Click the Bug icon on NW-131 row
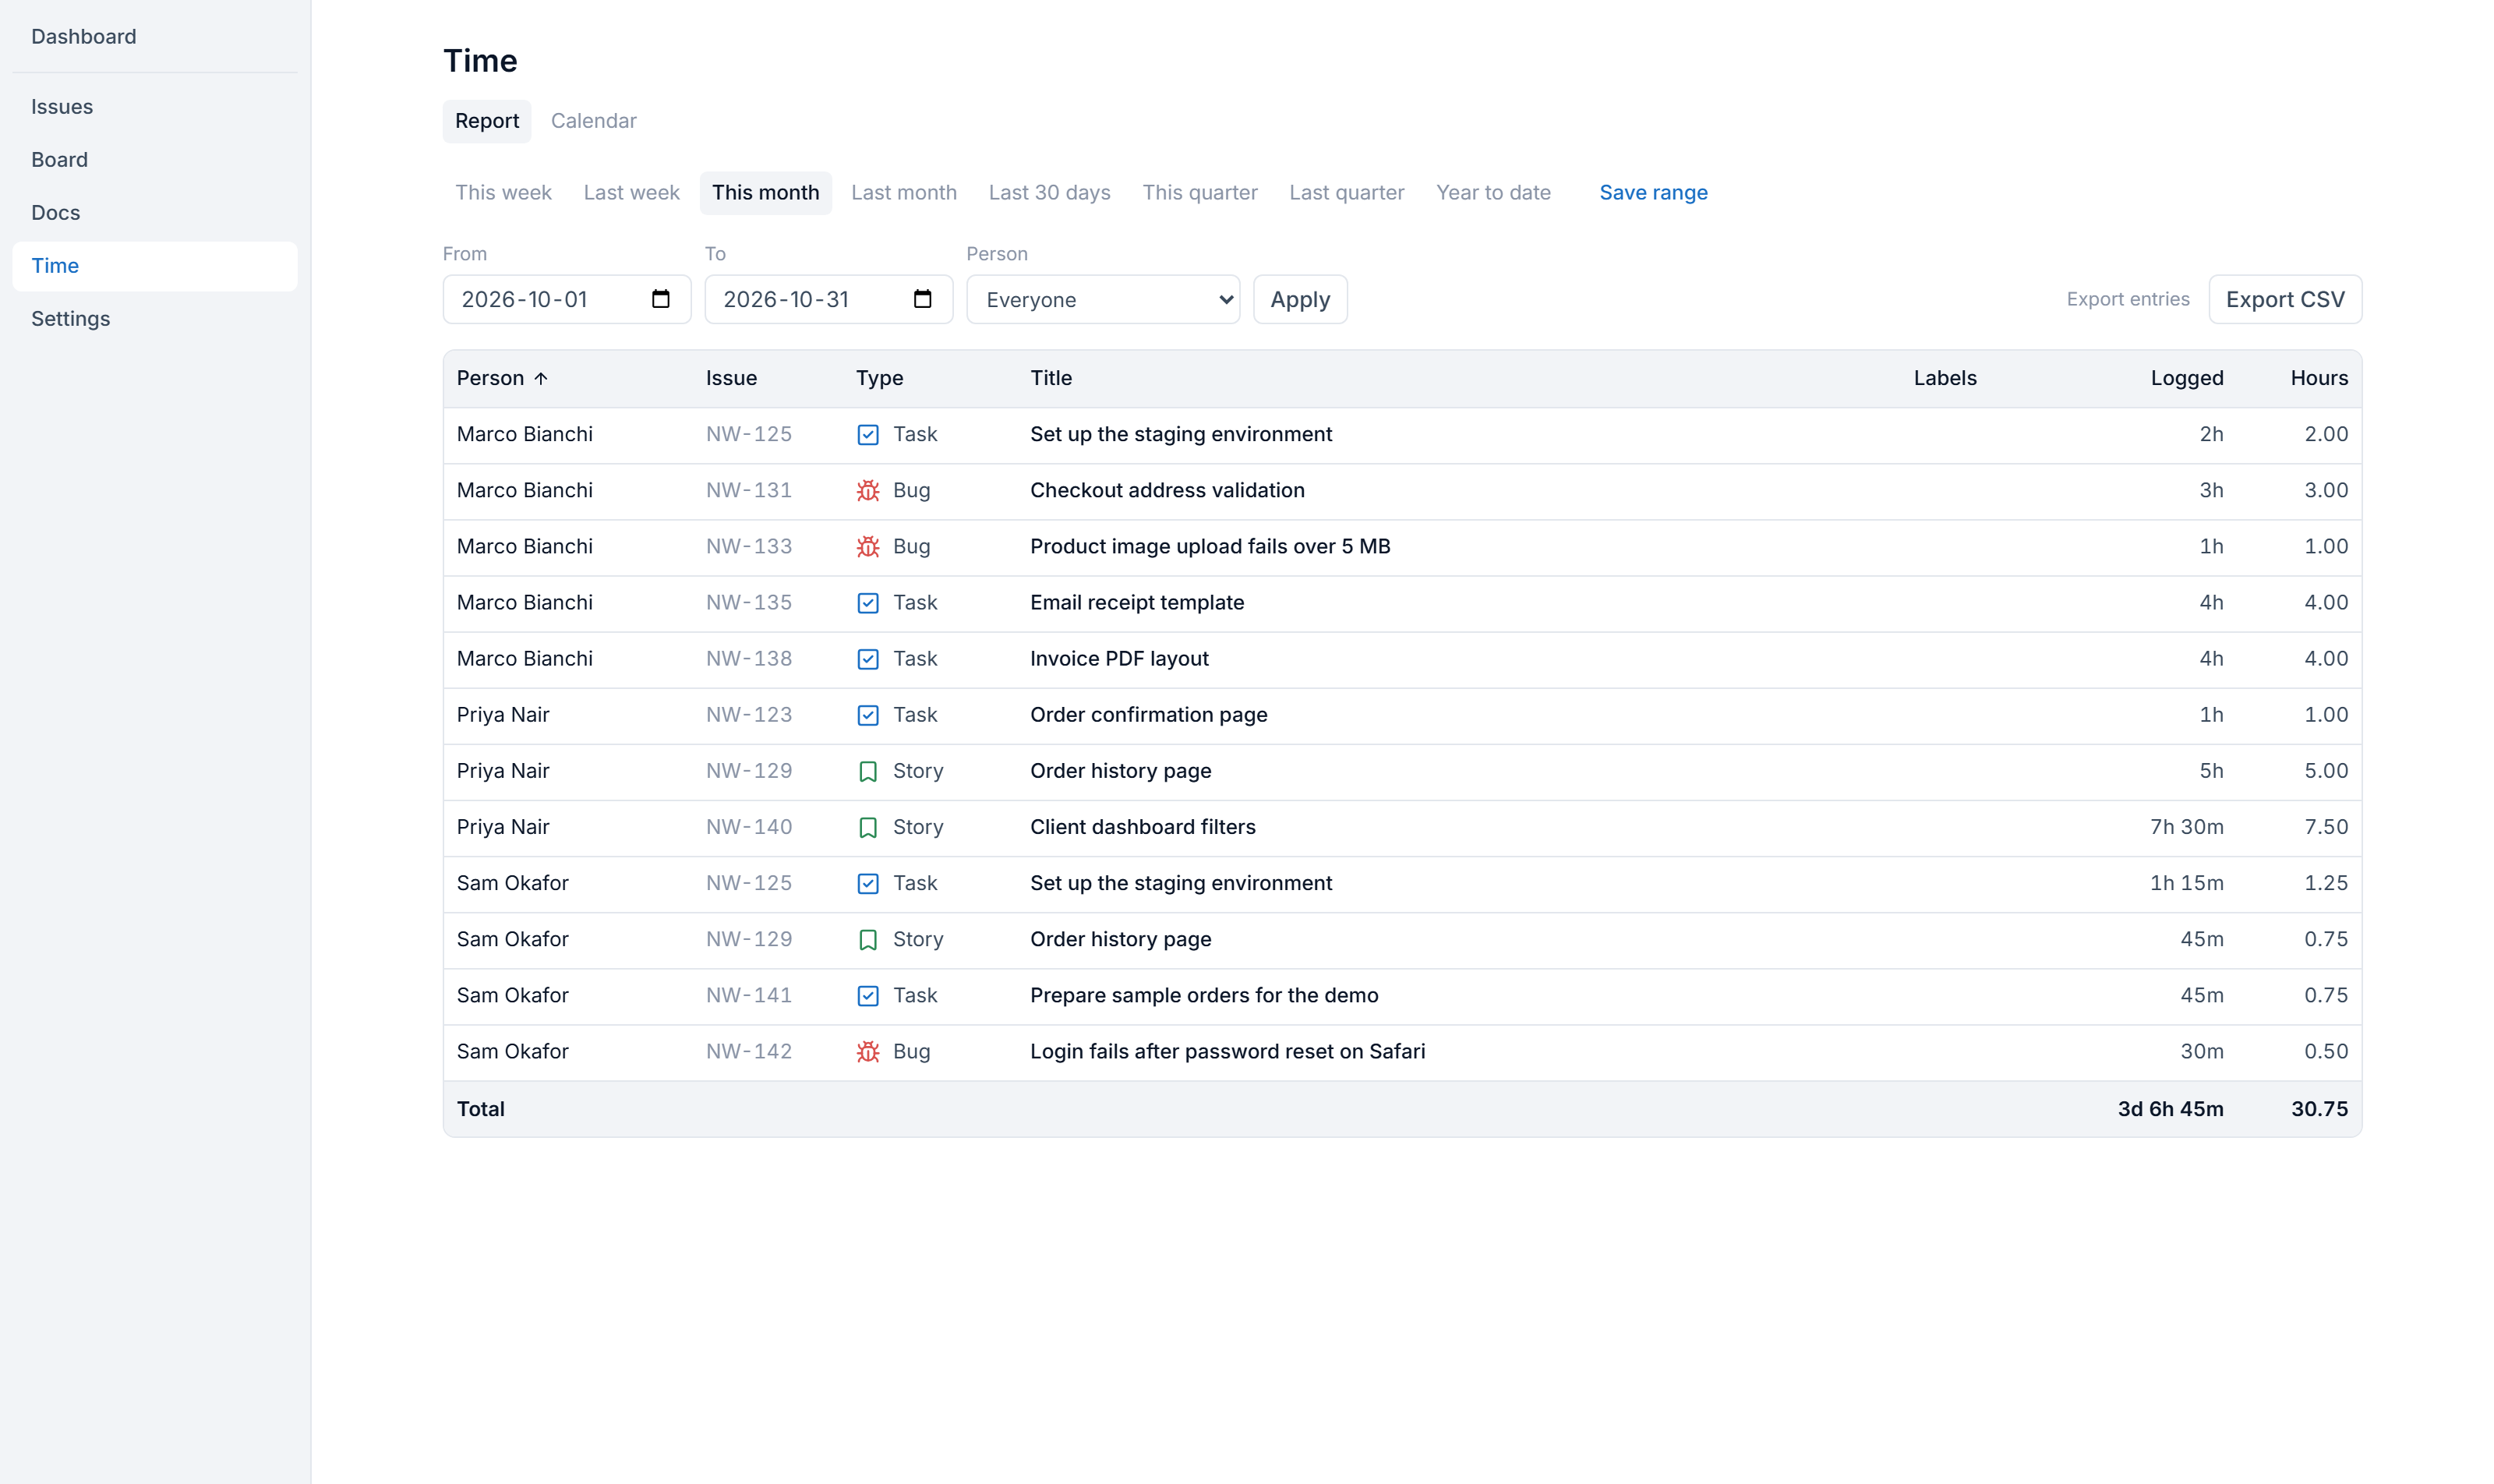This screenshot has height=1484, width=2494. click(x=868, y=491)
